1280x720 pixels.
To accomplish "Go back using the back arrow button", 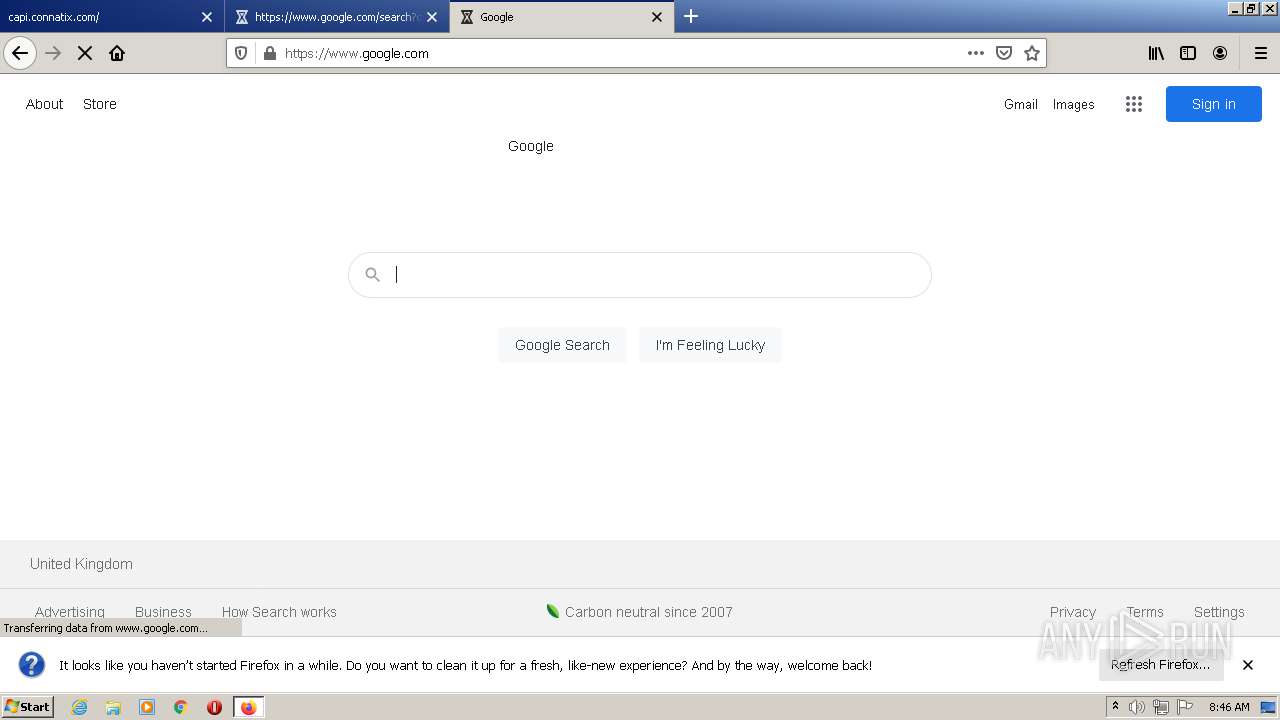I will coord(20,53).
